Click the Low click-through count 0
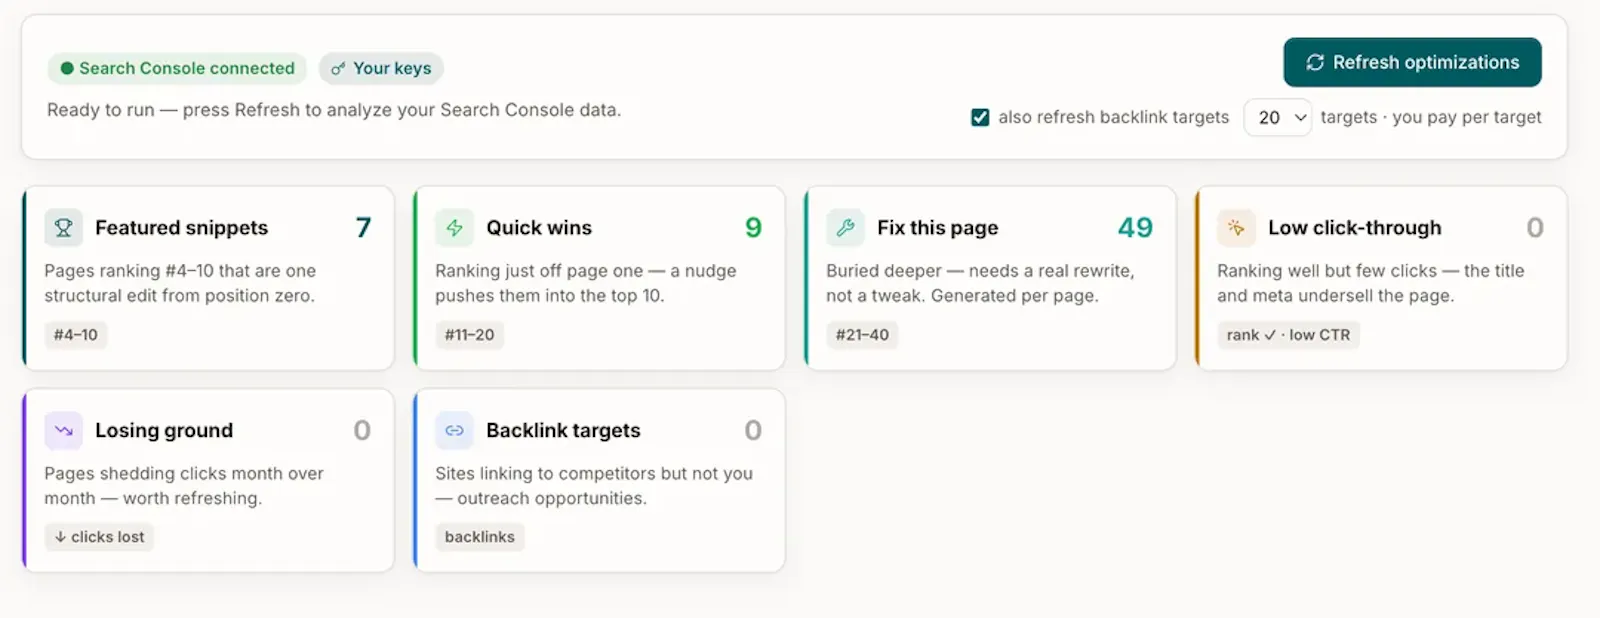This screenshot has width=1600, height=618. 1535,228
